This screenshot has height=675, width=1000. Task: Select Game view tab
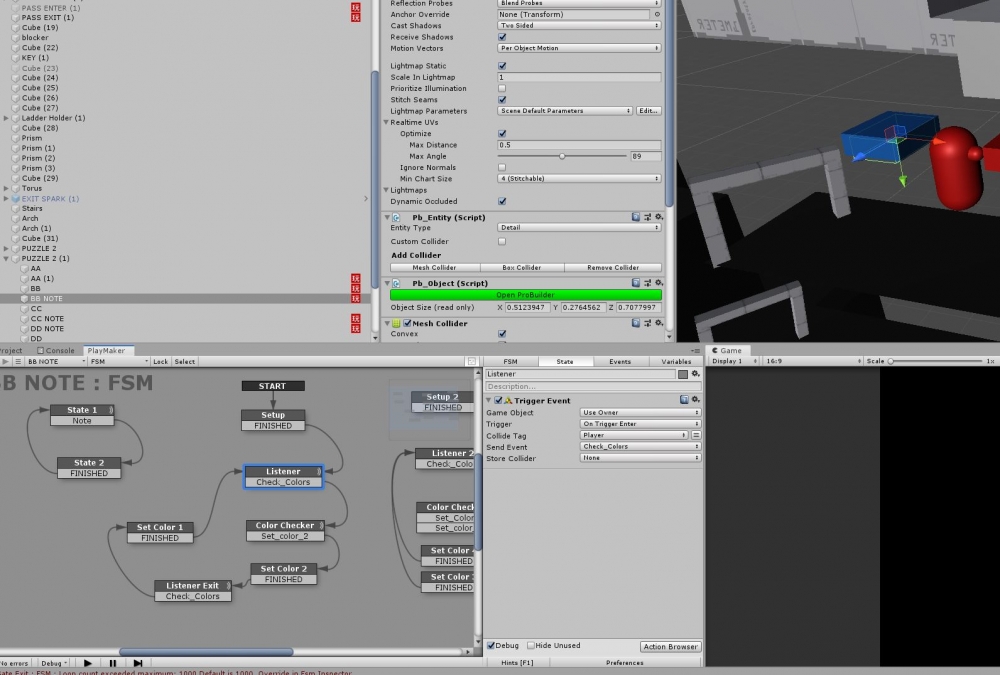tap(727, 350)
